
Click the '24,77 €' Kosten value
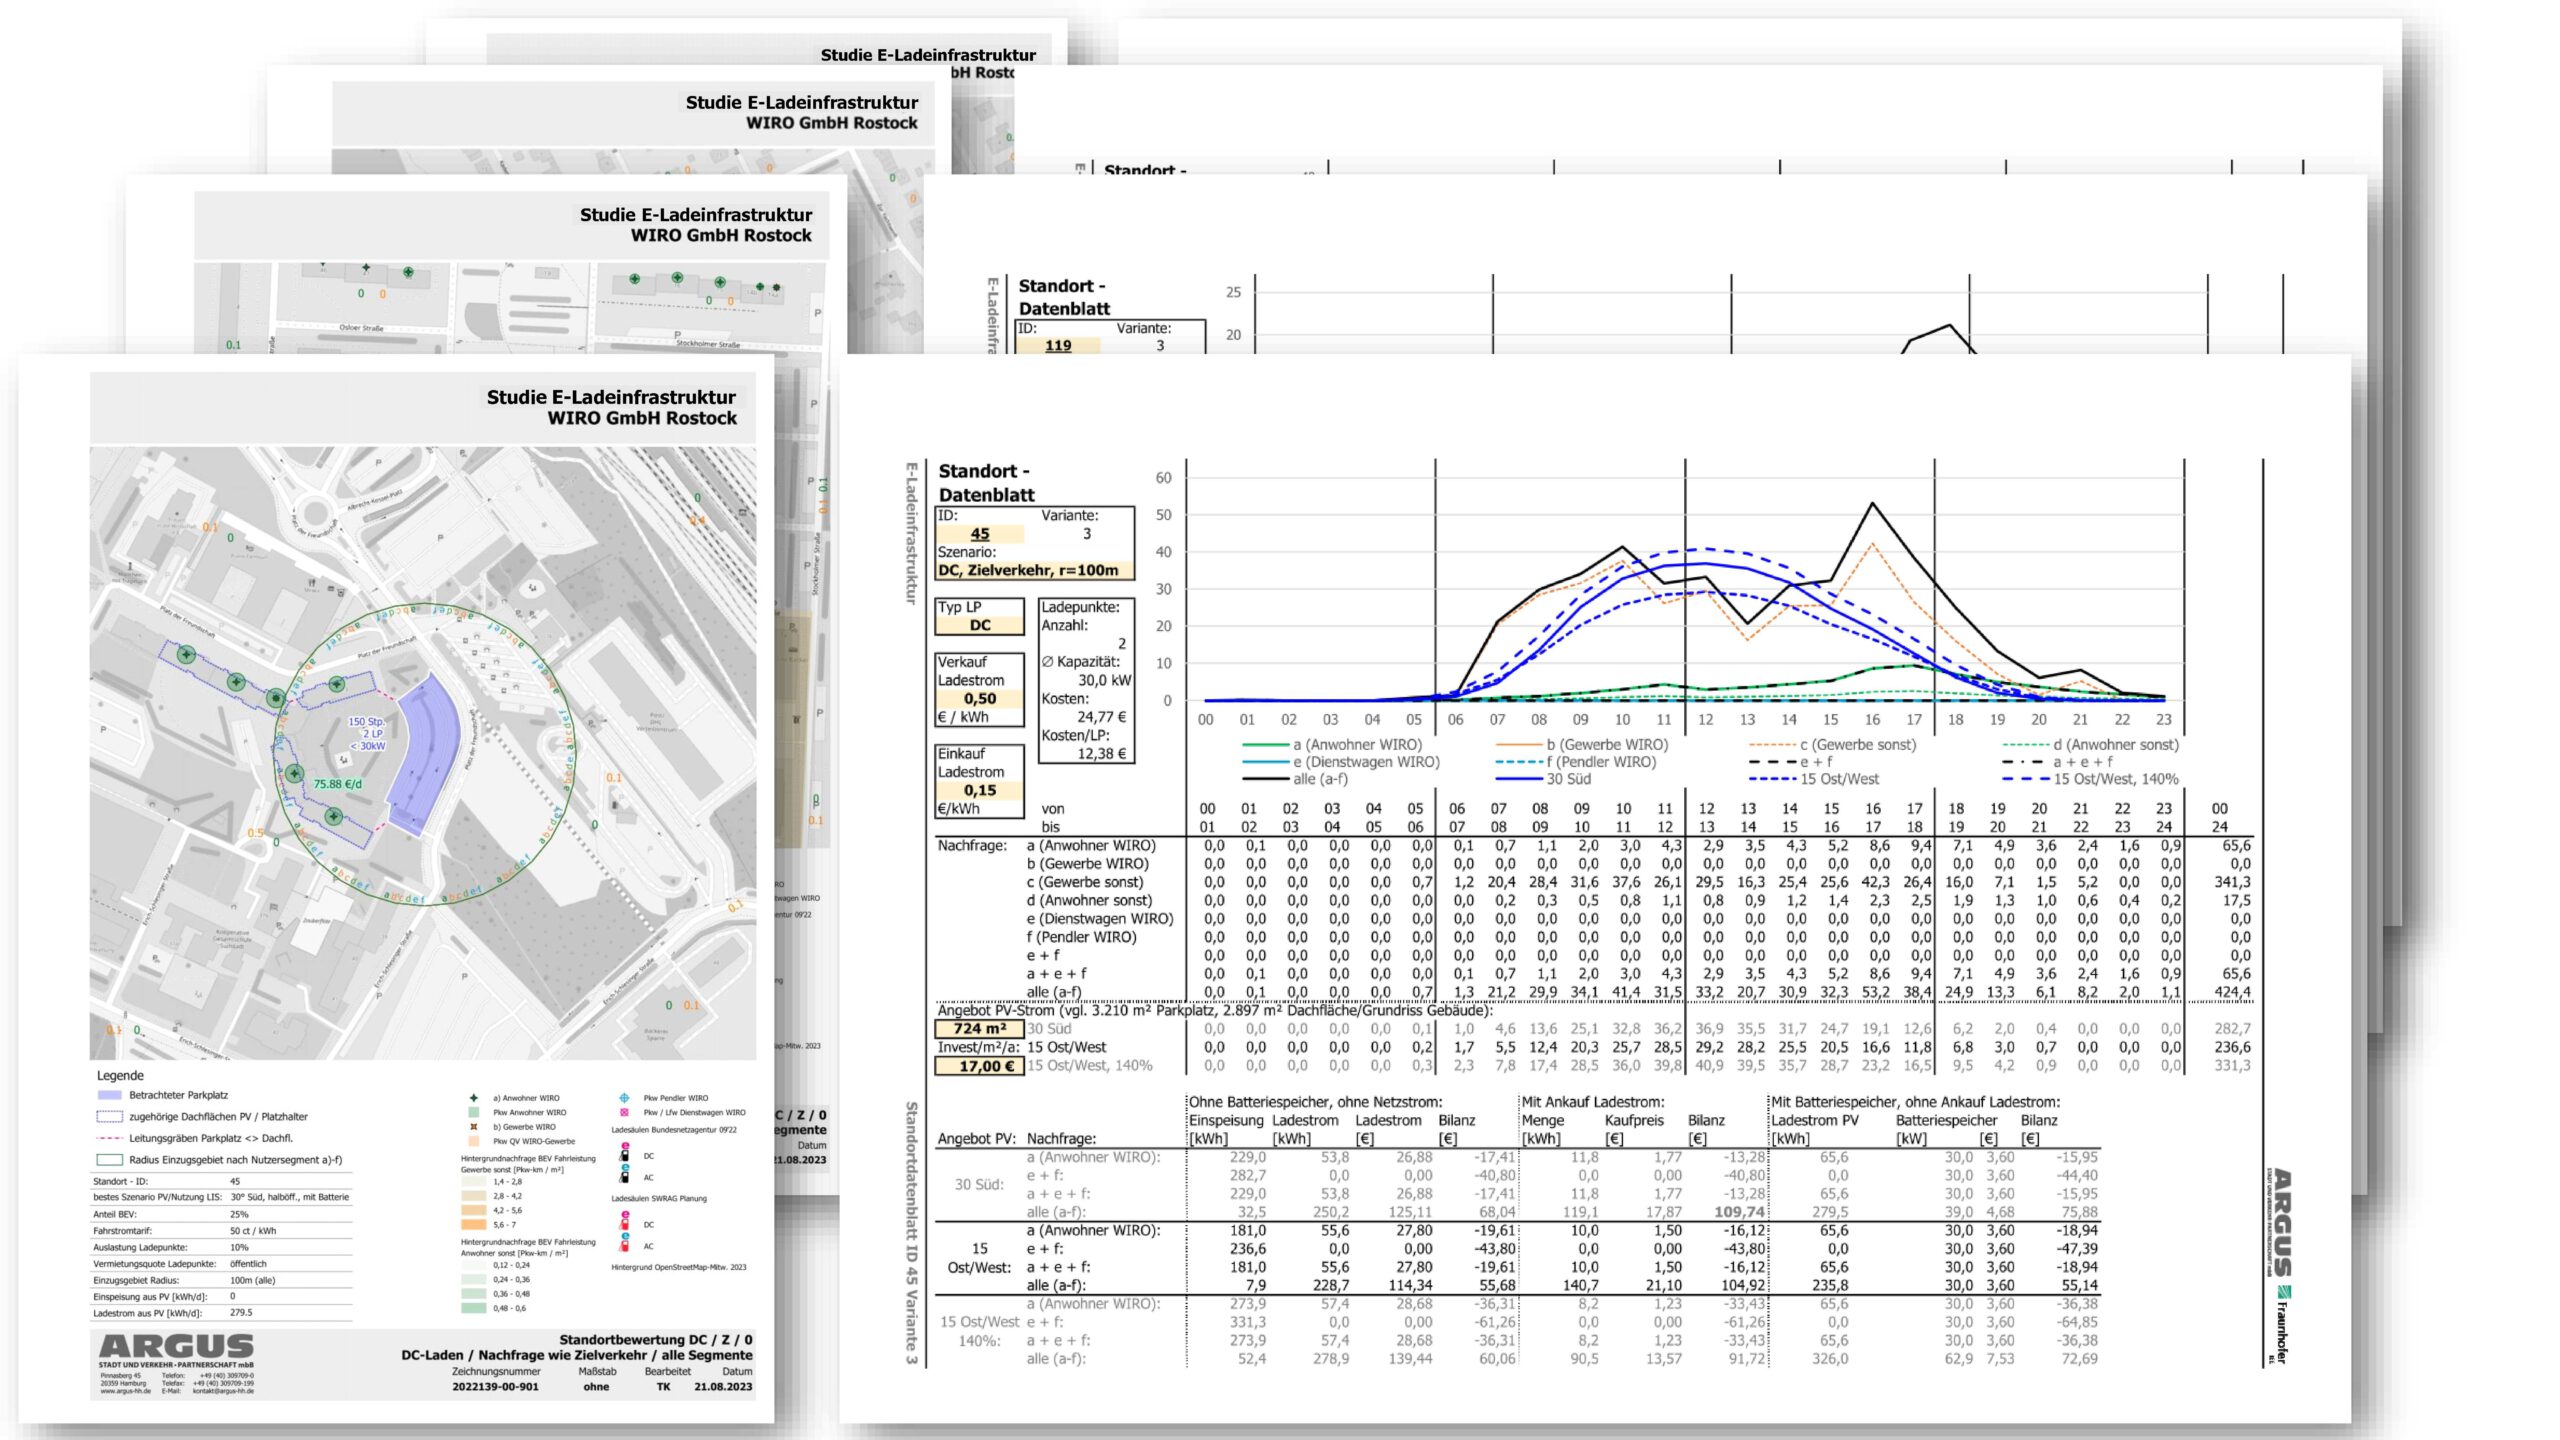1101,717
